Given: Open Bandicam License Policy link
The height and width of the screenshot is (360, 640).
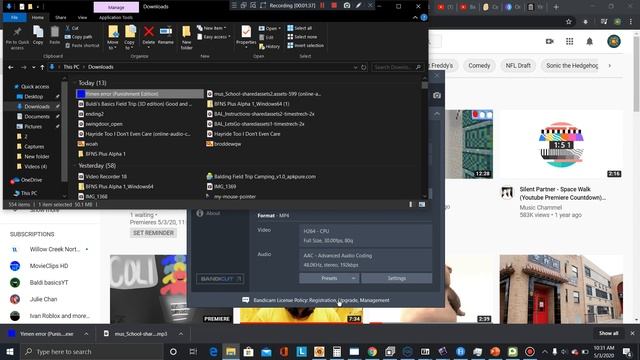Looking at the screenshot, I should [x=321, y=300].
